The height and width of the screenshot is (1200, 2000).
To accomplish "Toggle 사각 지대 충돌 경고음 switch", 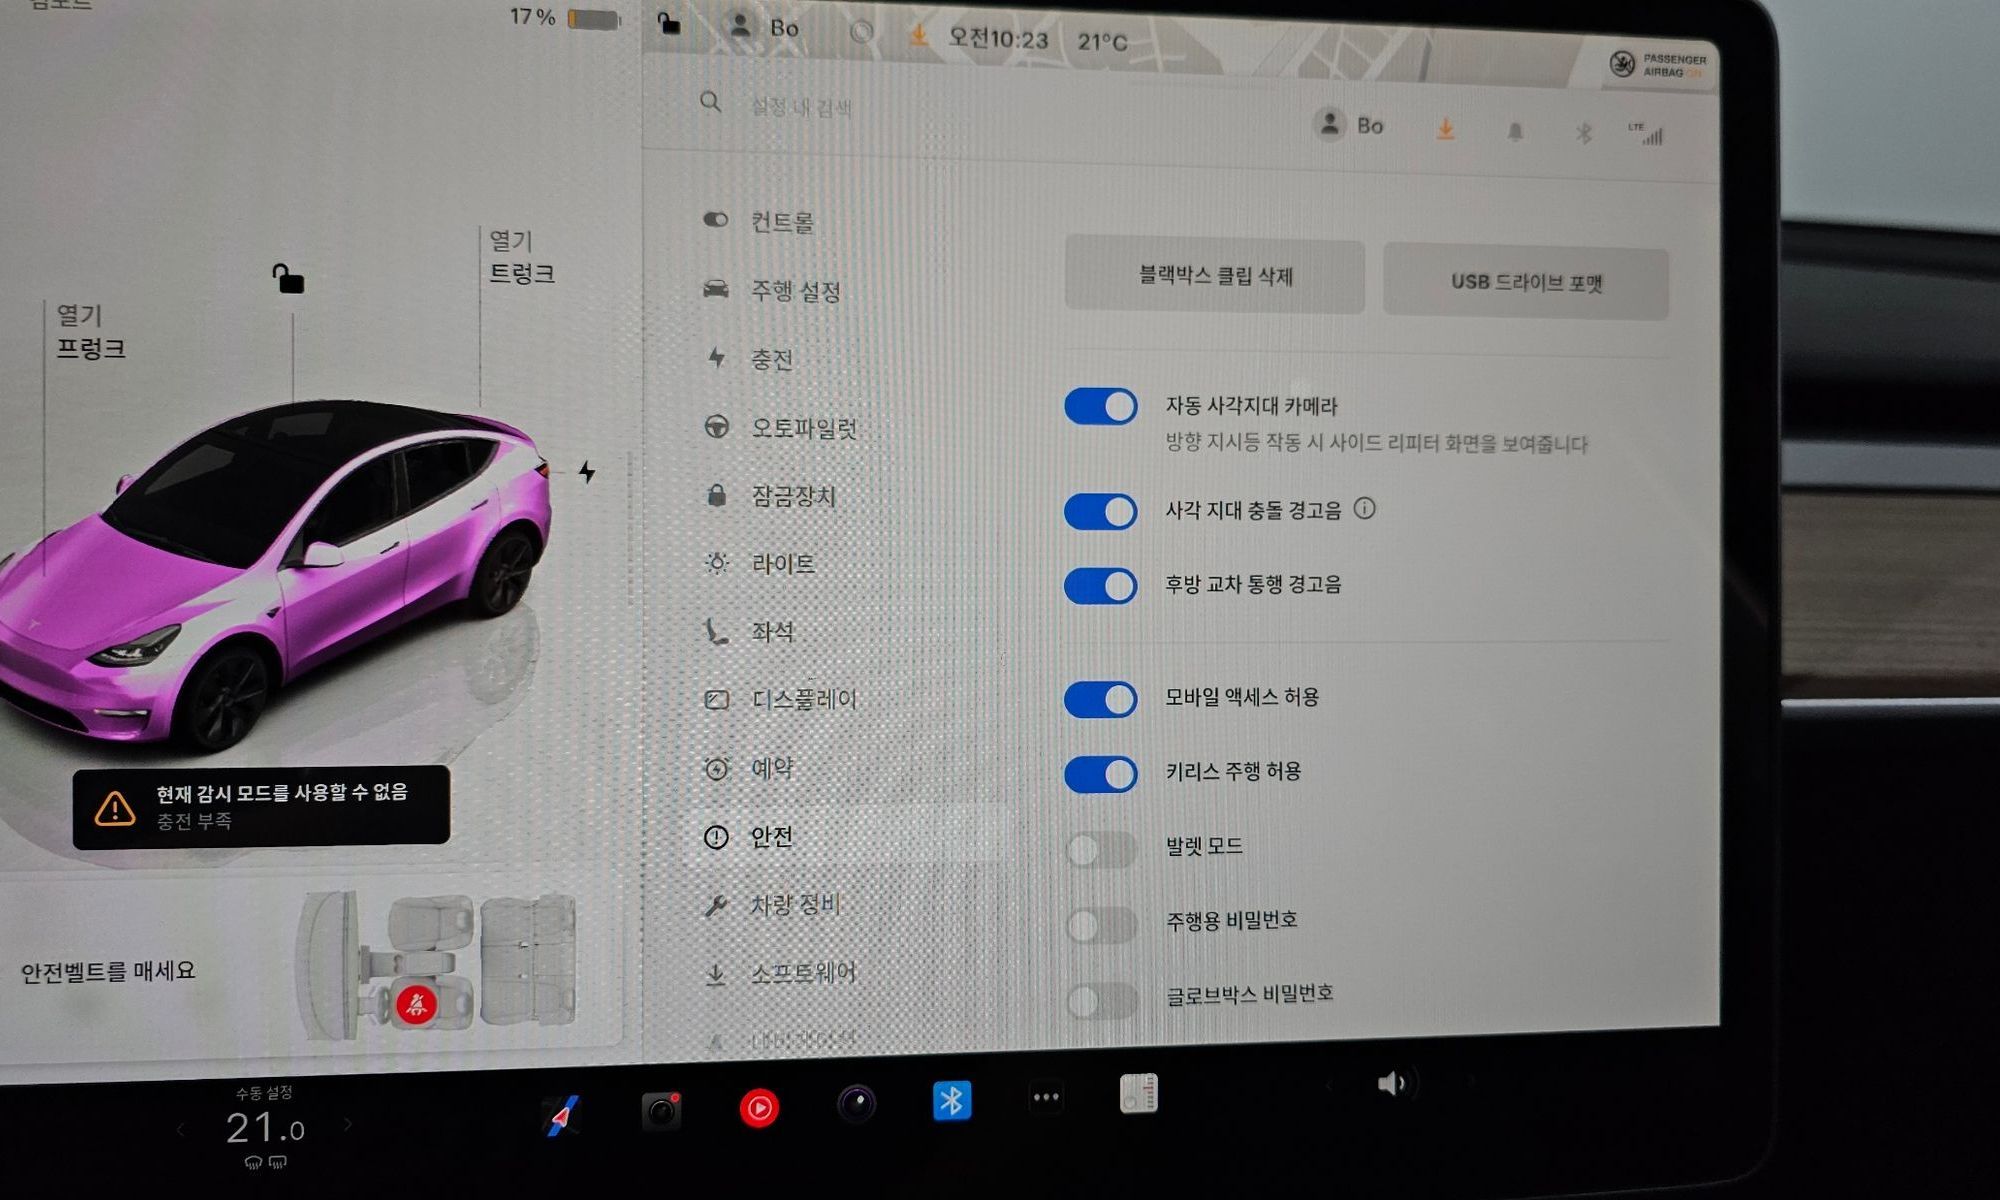I will (x=1100, y=511).
